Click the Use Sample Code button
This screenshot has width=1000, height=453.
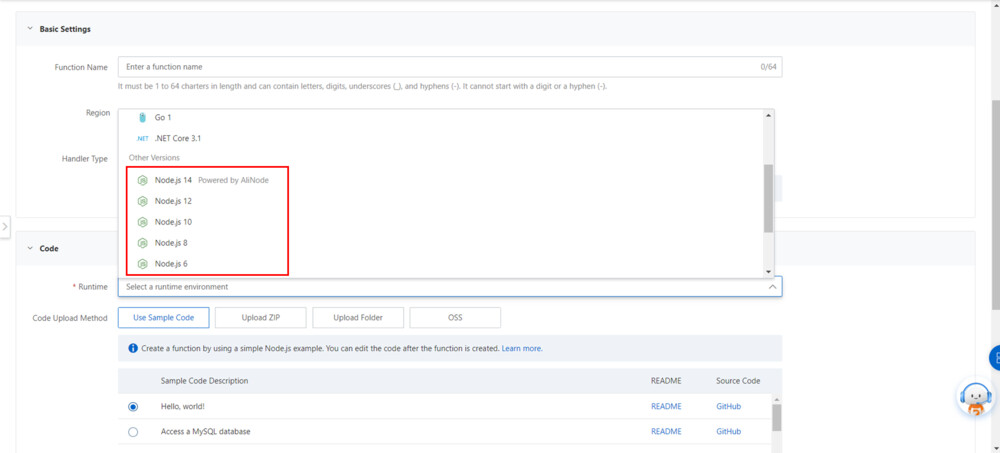coord(163,317)
